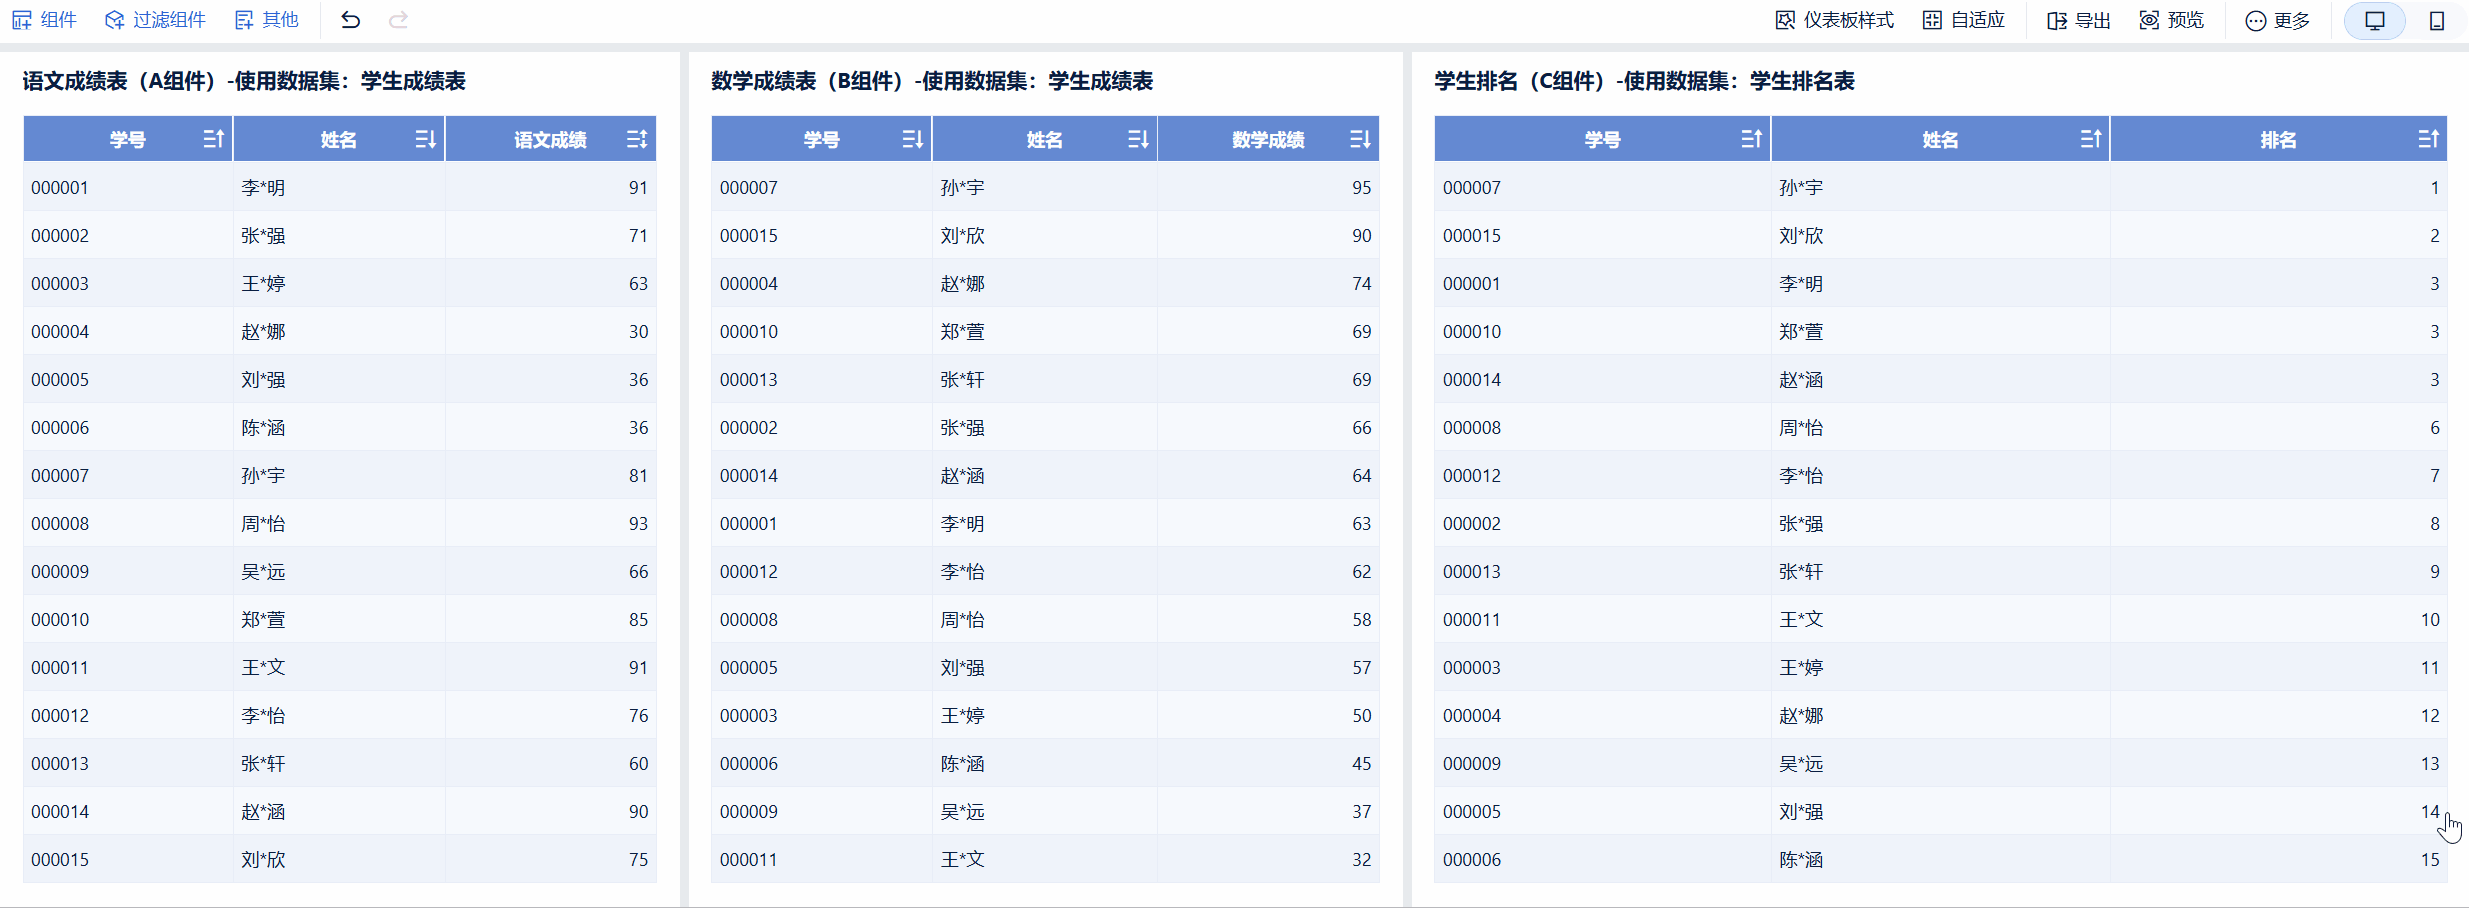The height and width of the screenshot is (908, 2469).
Task: Sort the 排名 column
Action: [x=2429, y=139]
